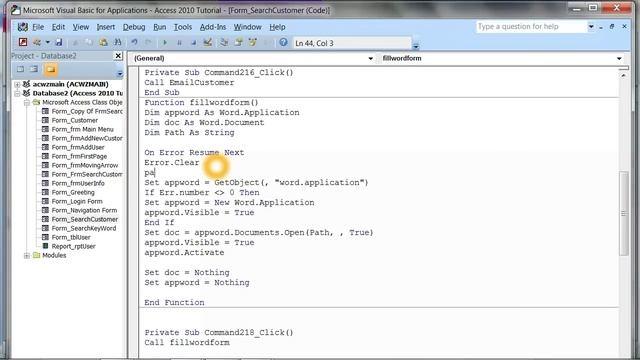Click the Reset stop toolbar icon

point(193,42)
